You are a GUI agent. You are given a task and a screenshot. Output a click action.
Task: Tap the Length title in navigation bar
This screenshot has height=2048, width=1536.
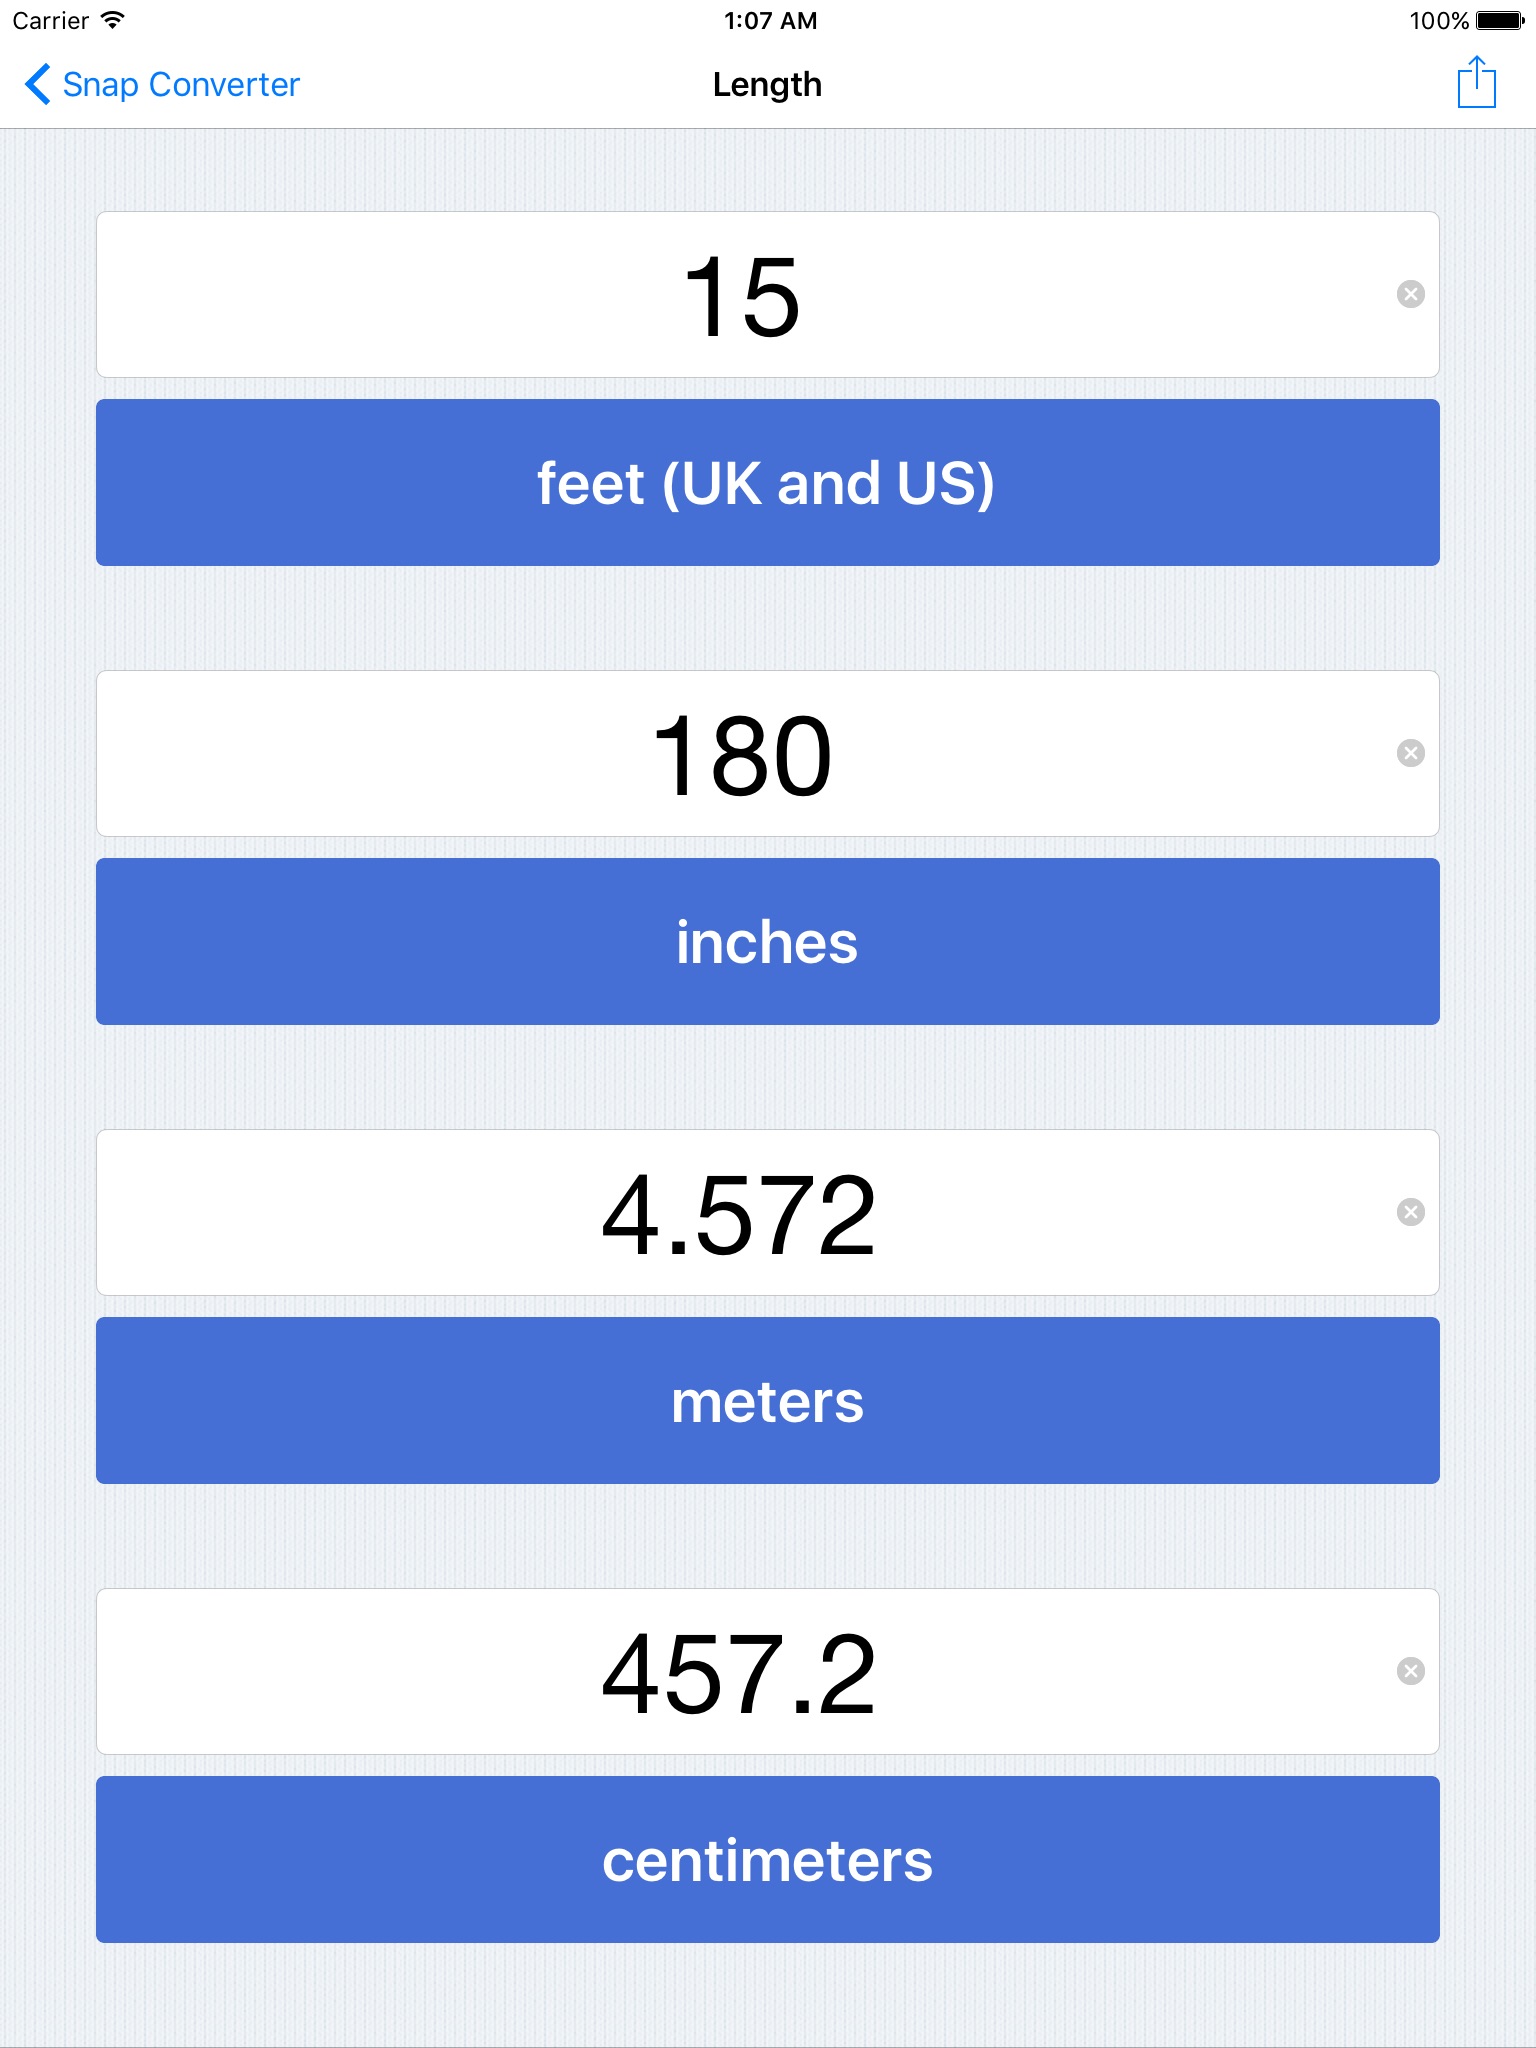[767, 85]
